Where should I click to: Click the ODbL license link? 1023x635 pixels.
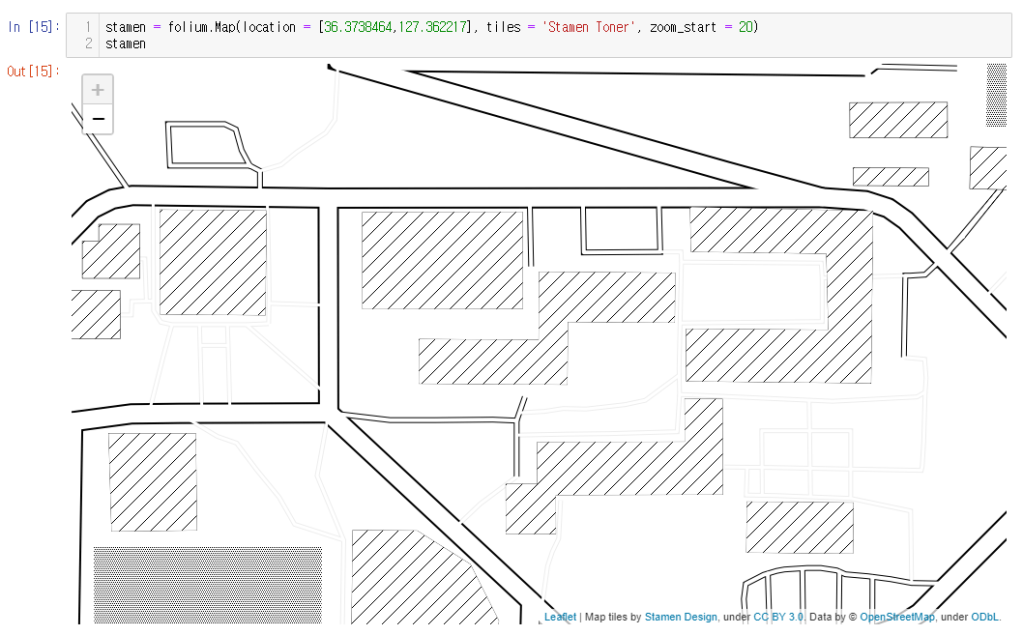[985, 617]
